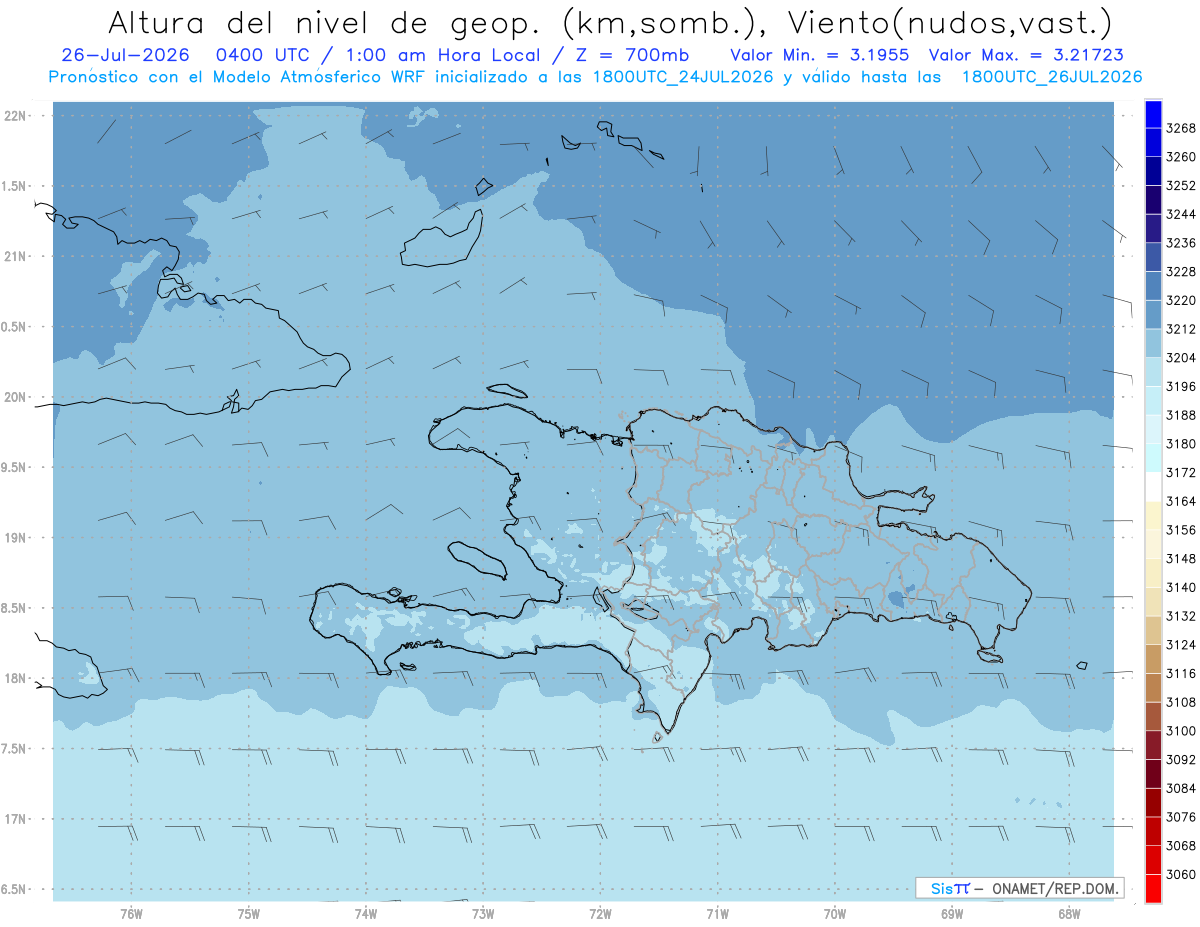Screen dimensions: 1200x927
Task: Click the '69W' longitude label
Action: pos(951,913)
